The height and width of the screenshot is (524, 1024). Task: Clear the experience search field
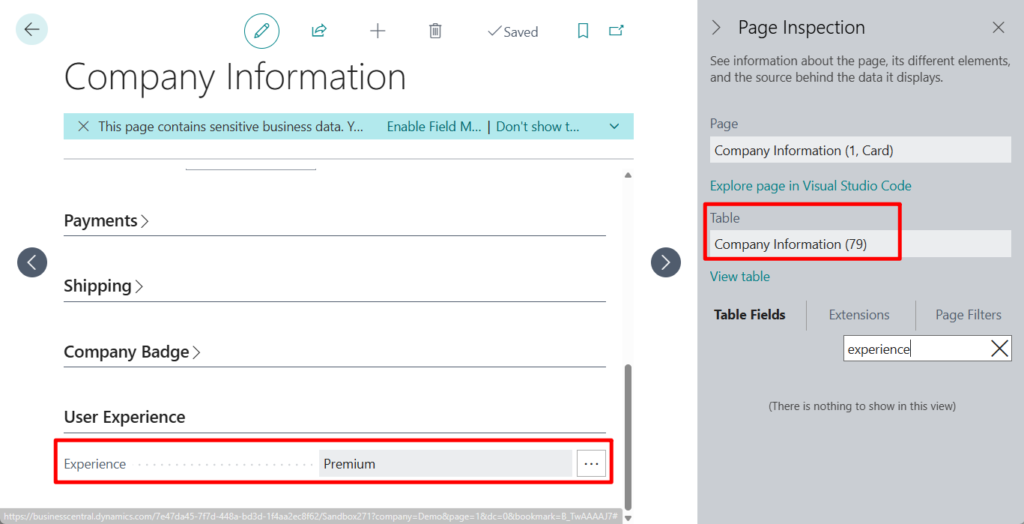pos(999,348)
